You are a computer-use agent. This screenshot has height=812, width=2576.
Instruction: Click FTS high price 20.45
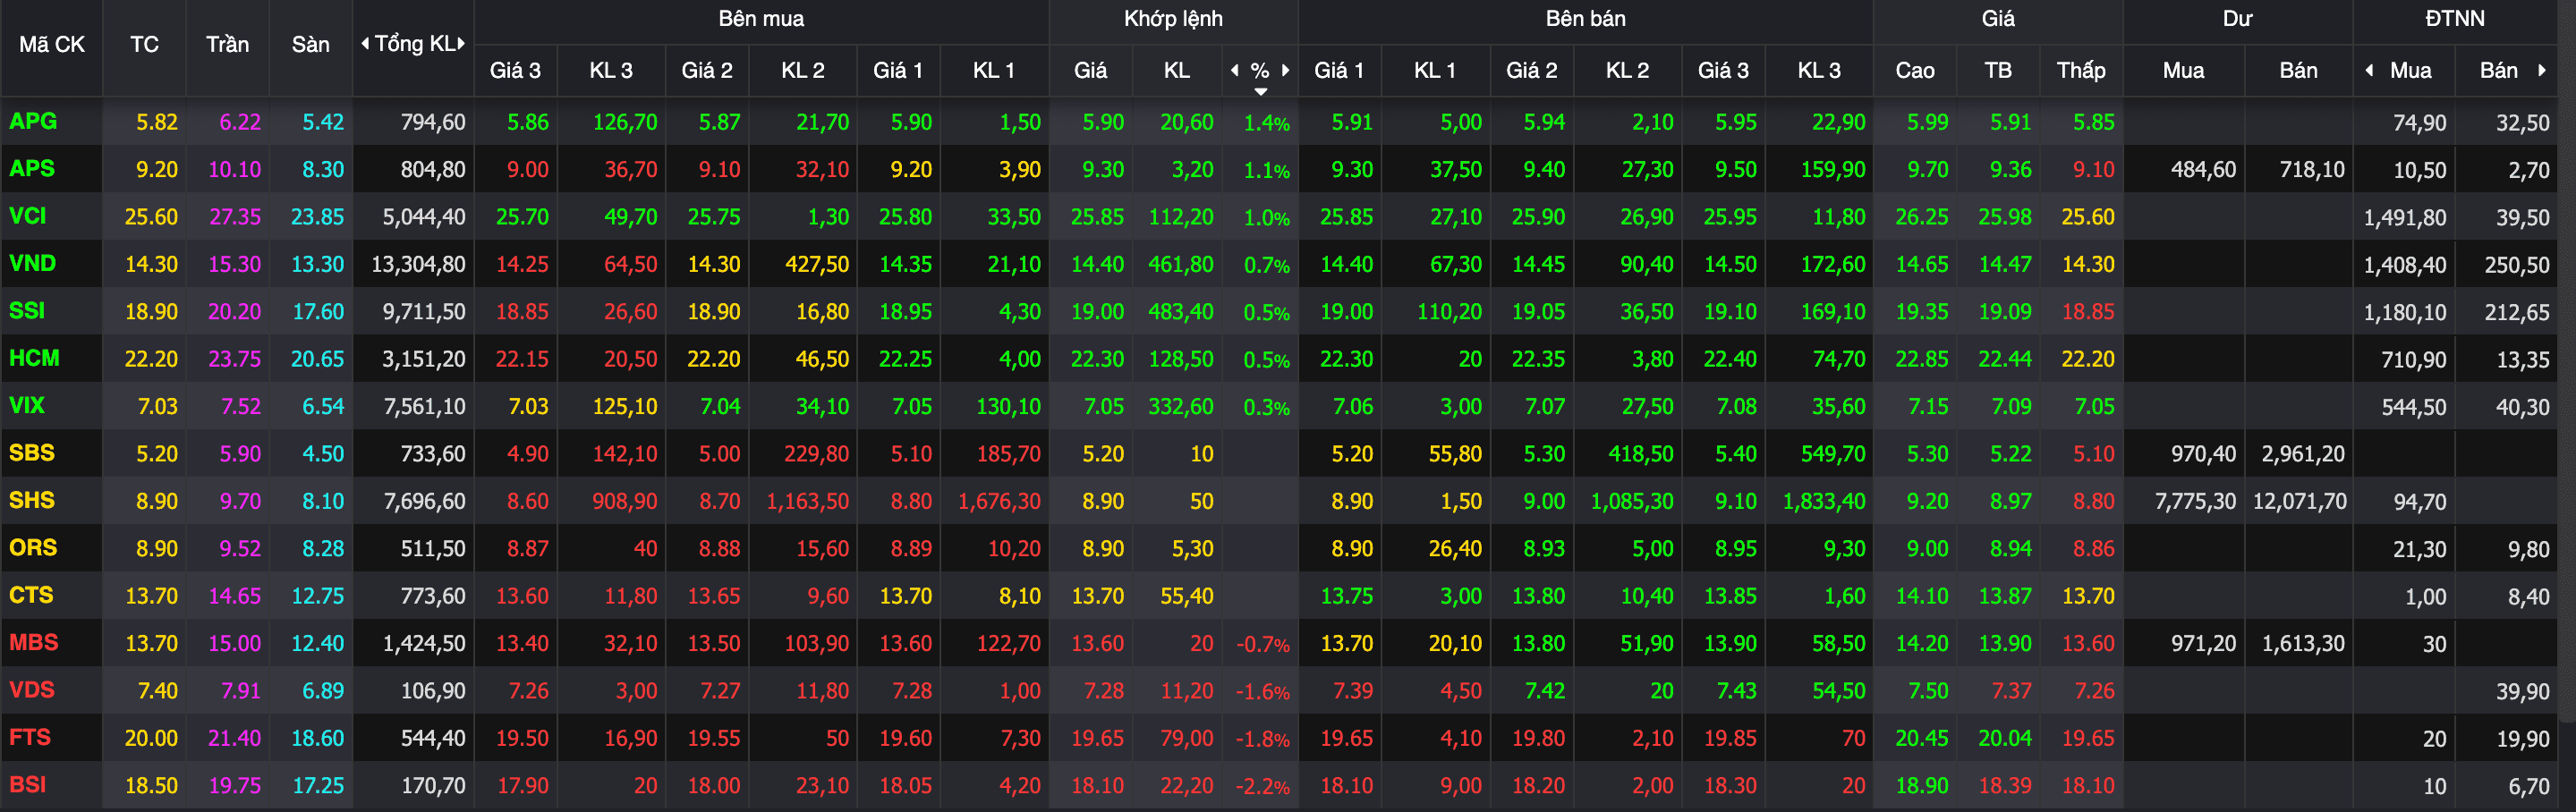[x=1921, y=738]
